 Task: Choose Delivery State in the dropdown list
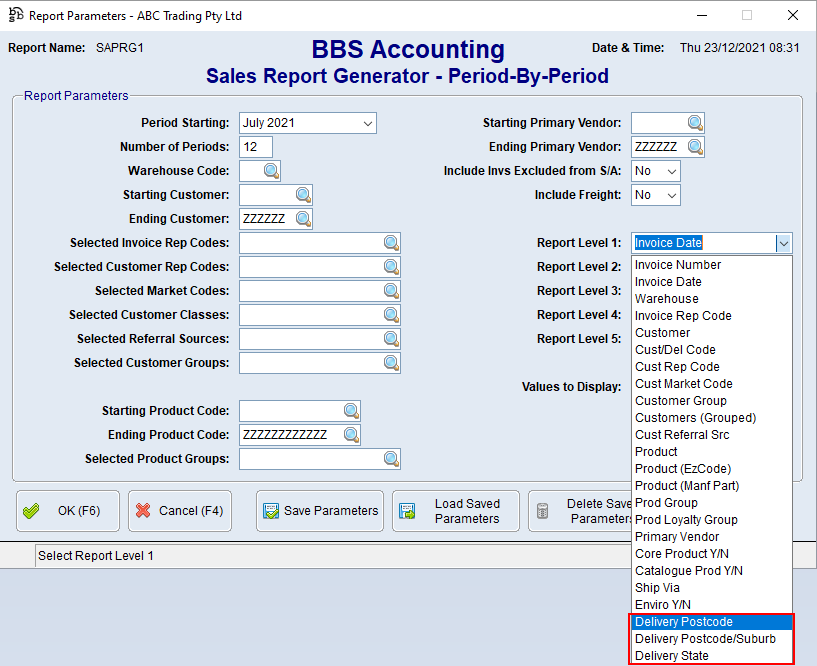tap(671, 656)
